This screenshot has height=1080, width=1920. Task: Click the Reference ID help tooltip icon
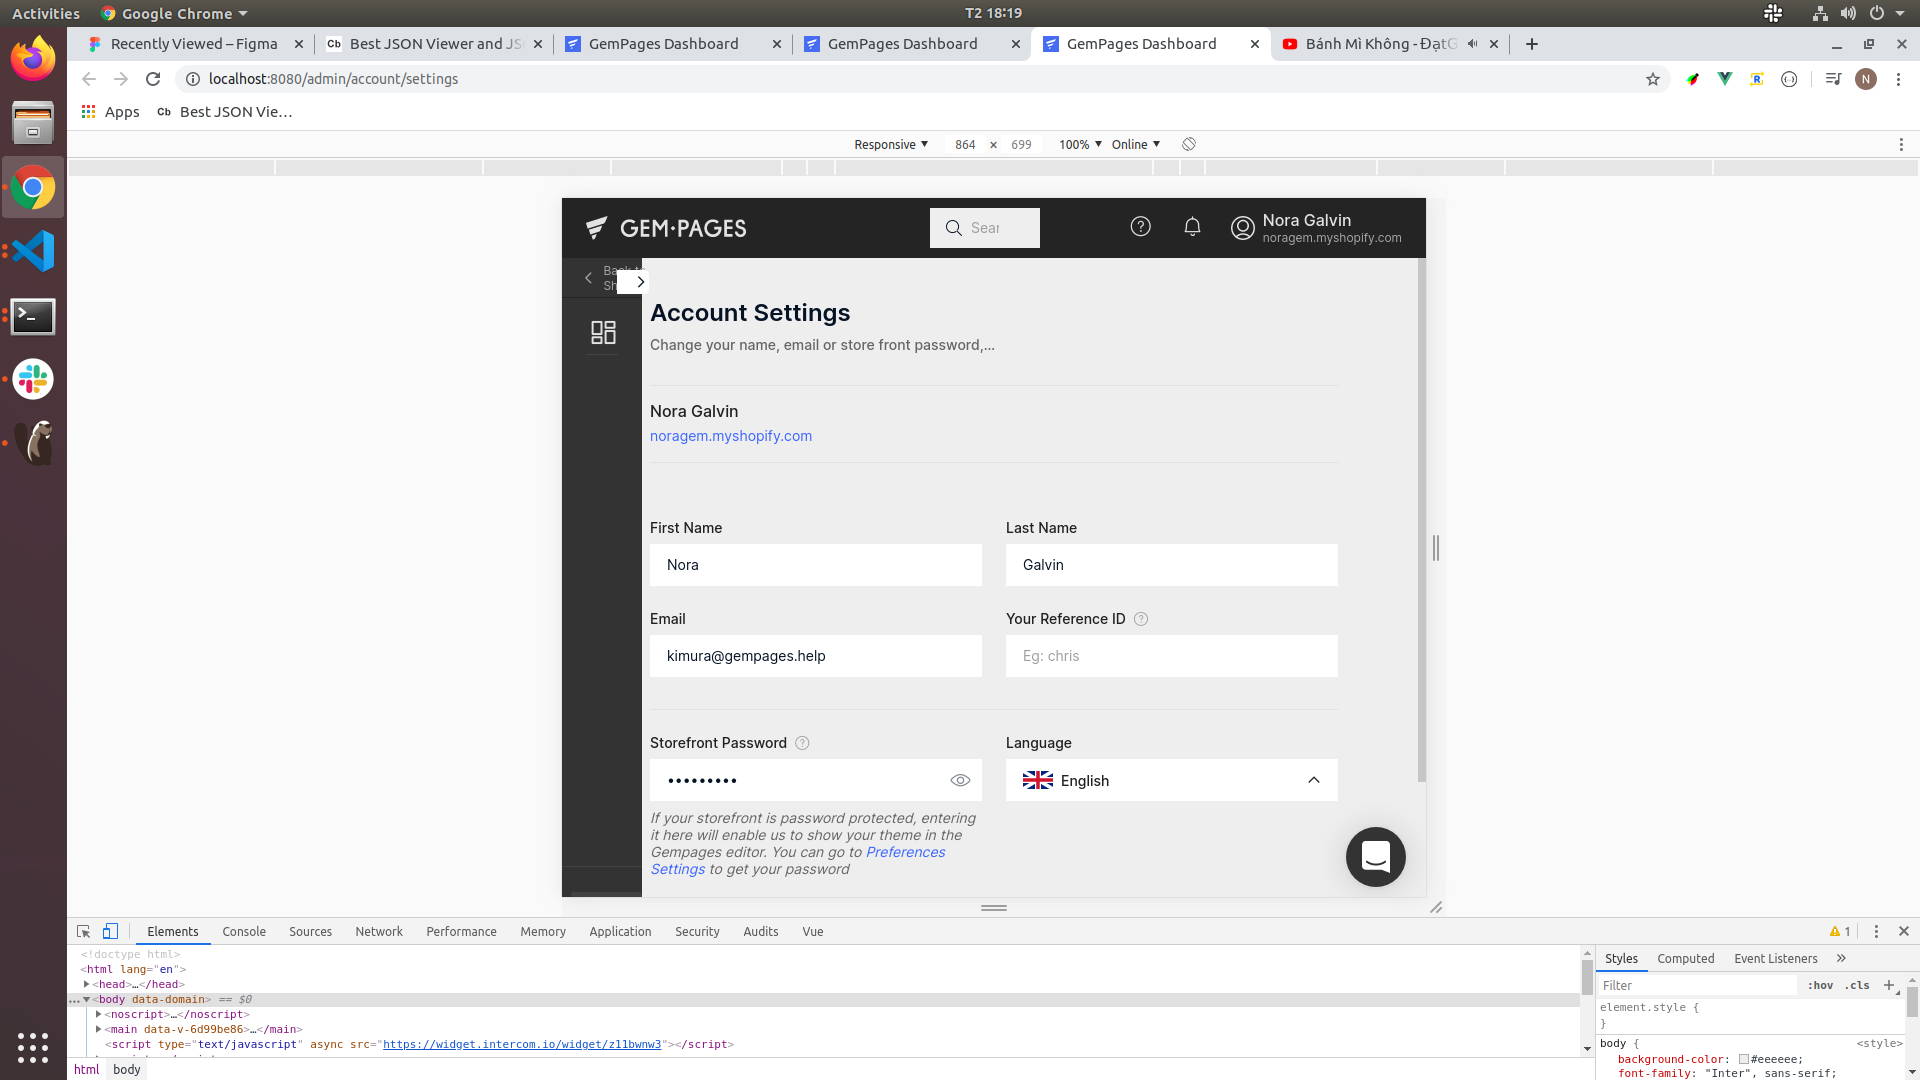pyautogui.click(x=1141, y=619)
